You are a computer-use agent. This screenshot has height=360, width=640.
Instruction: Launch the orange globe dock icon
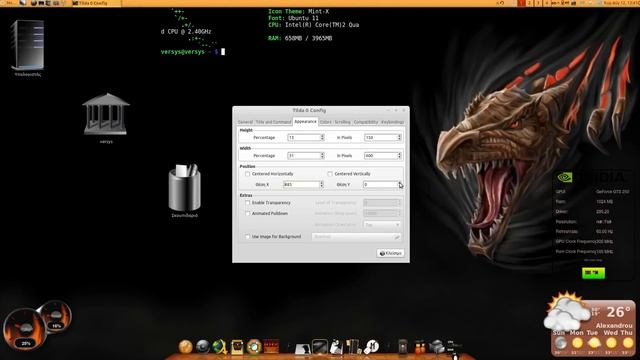pyautogui.click(x=185, y=347)
